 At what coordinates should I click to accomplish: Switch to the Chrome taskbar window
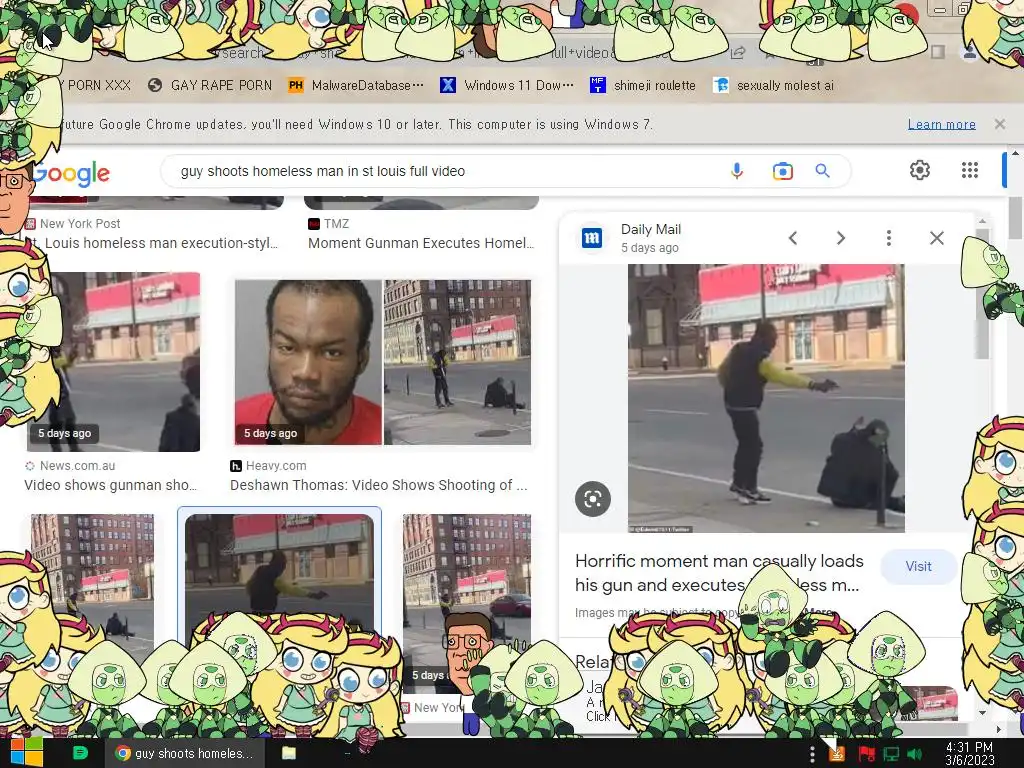point(184,753)
